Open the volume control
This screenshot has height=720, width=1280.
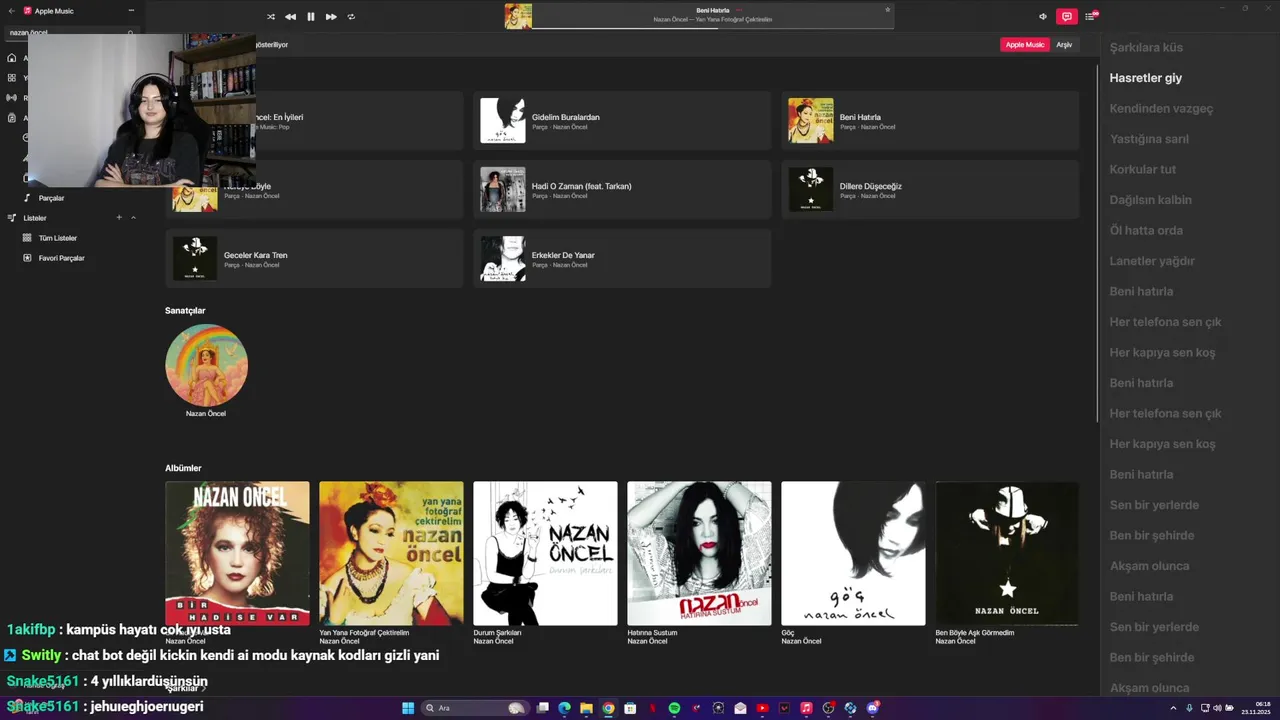click(1042, 16)
